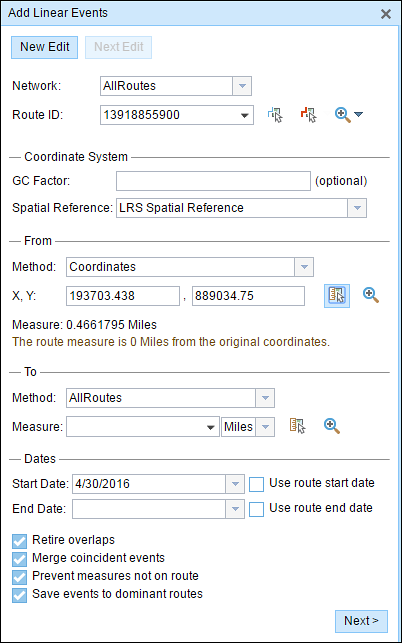Click the From Select X/Y on Map icon
Viewport: 402px width, 643px height.
click(x=337, y=296)
